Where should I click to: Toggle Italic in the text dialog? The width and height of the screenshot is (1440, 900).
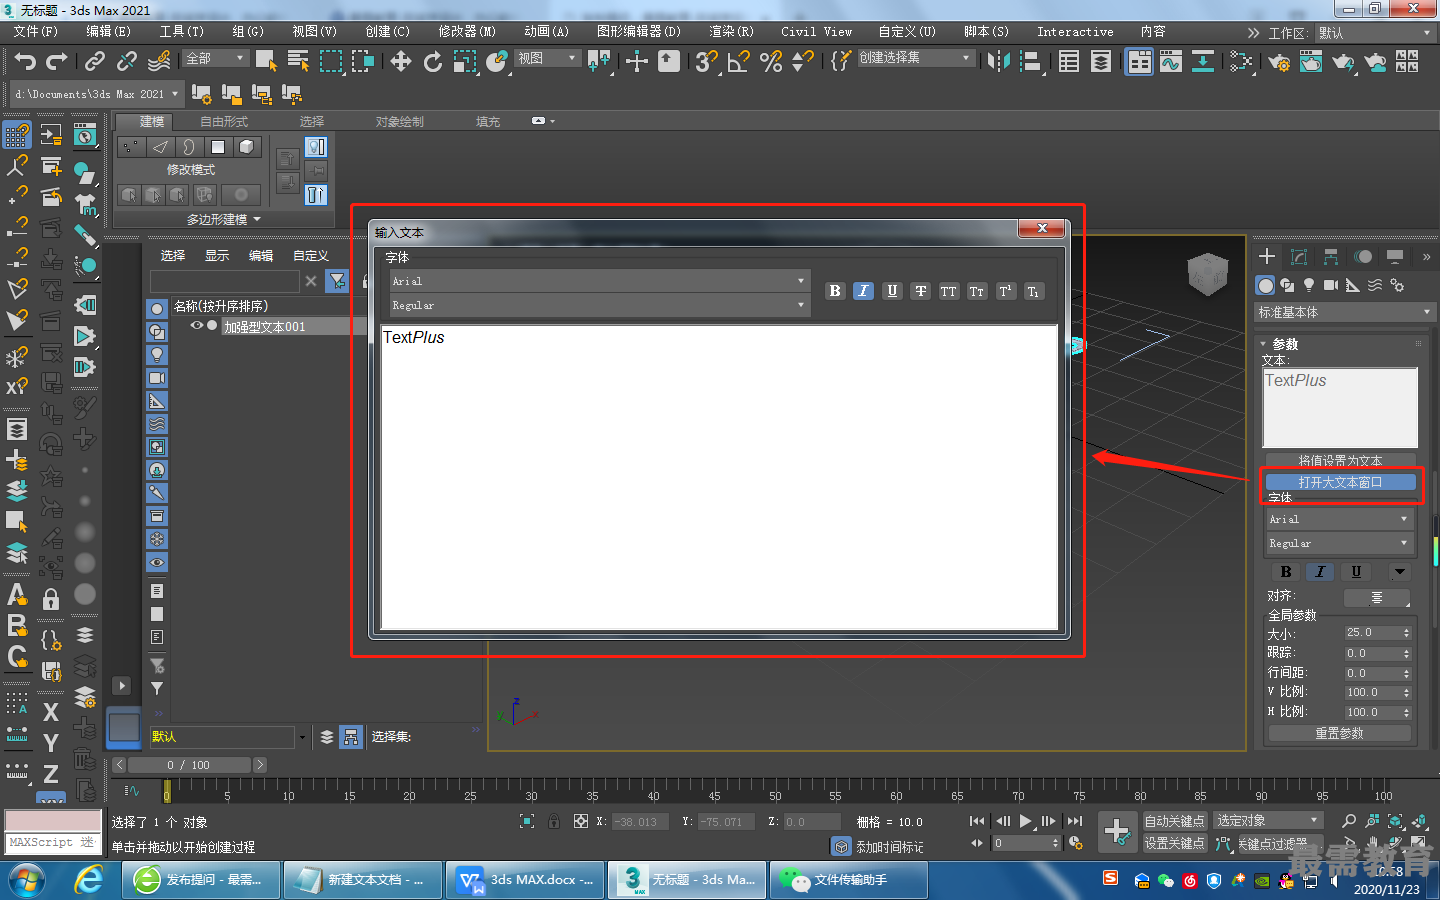tap(863, 291)
